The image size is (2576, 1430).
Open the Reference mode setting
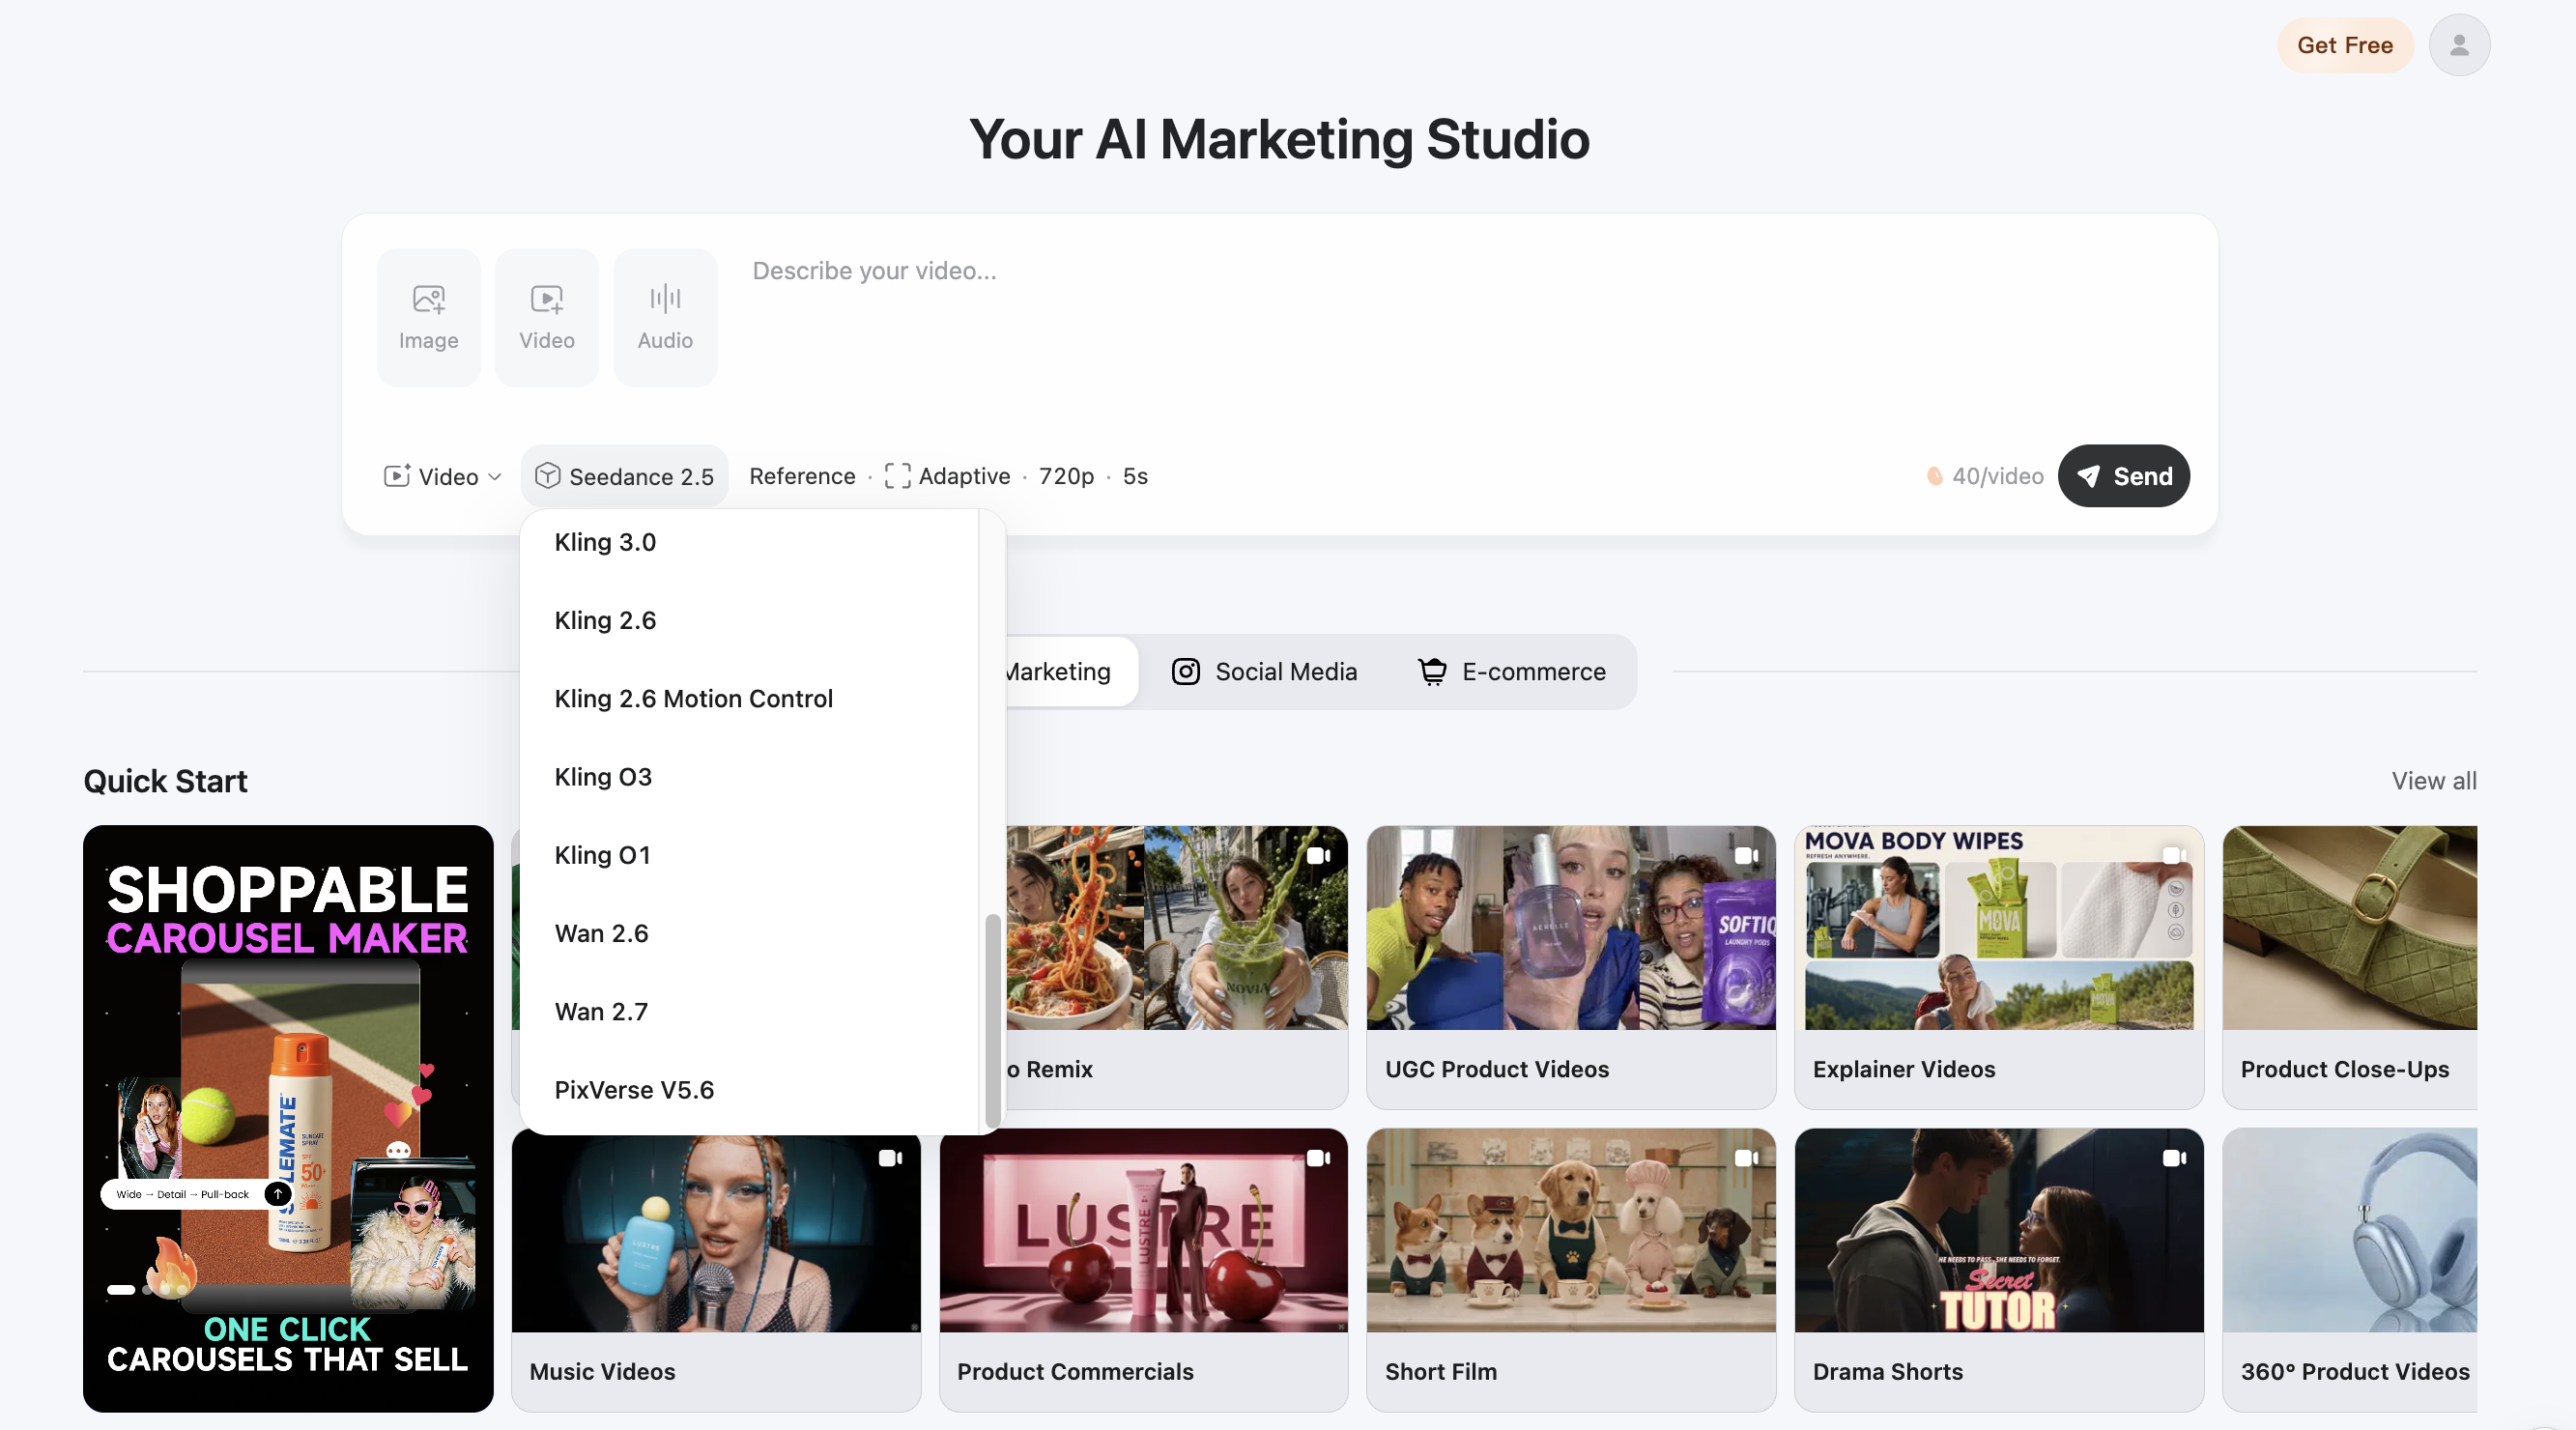[x=802, y=476]
